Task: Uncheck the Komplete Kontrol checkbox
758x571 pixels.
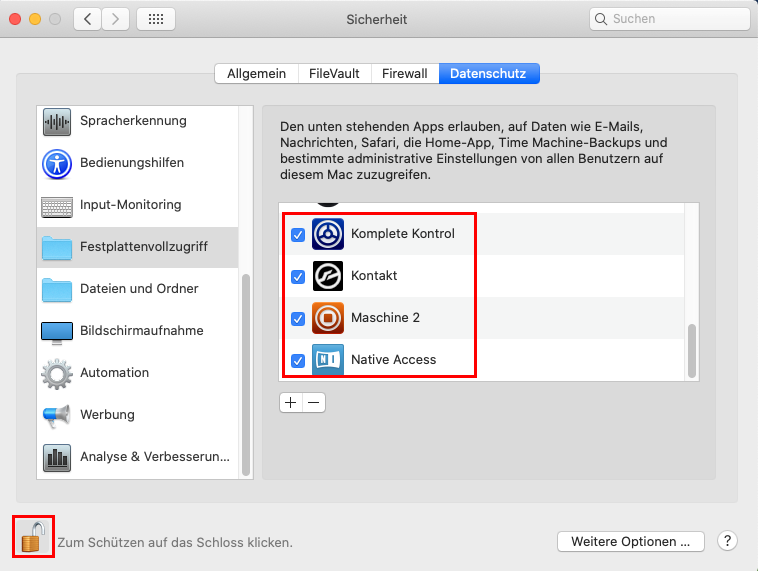Action: pyautogui.click(x=298, y=235)
